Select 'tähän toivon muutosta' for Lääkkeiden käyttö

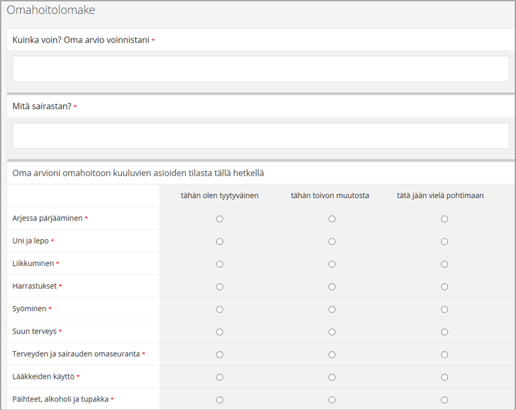pyautogui.click(x=332, y=377)
